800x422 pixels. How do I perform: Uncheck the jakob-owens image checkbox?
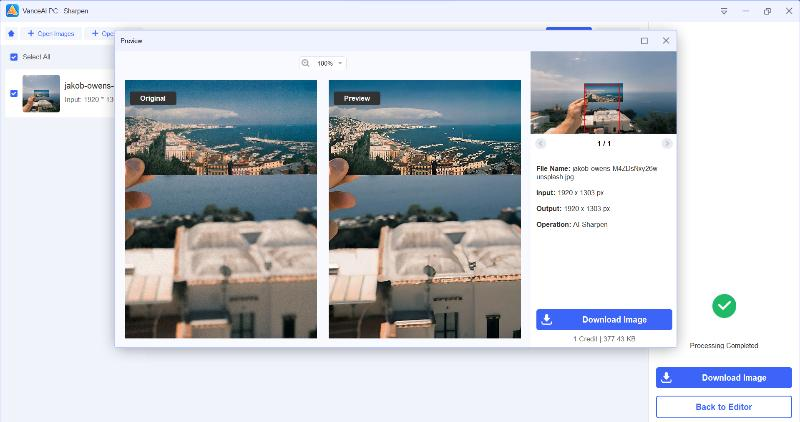tap(13, 93)
